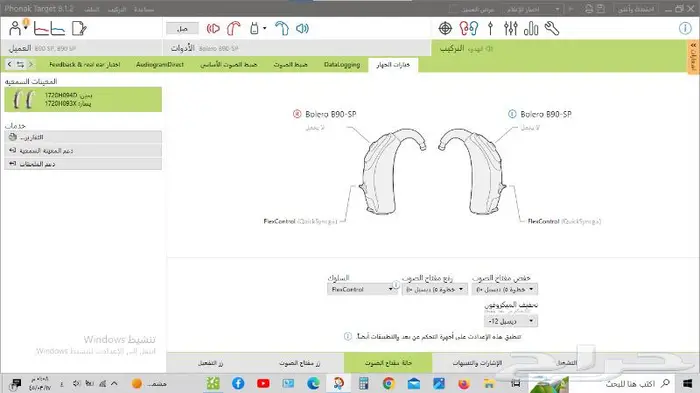This screenshot has width=700, height=393.
Task: Select the خيارات الجهاز tab
Action: 393,65
